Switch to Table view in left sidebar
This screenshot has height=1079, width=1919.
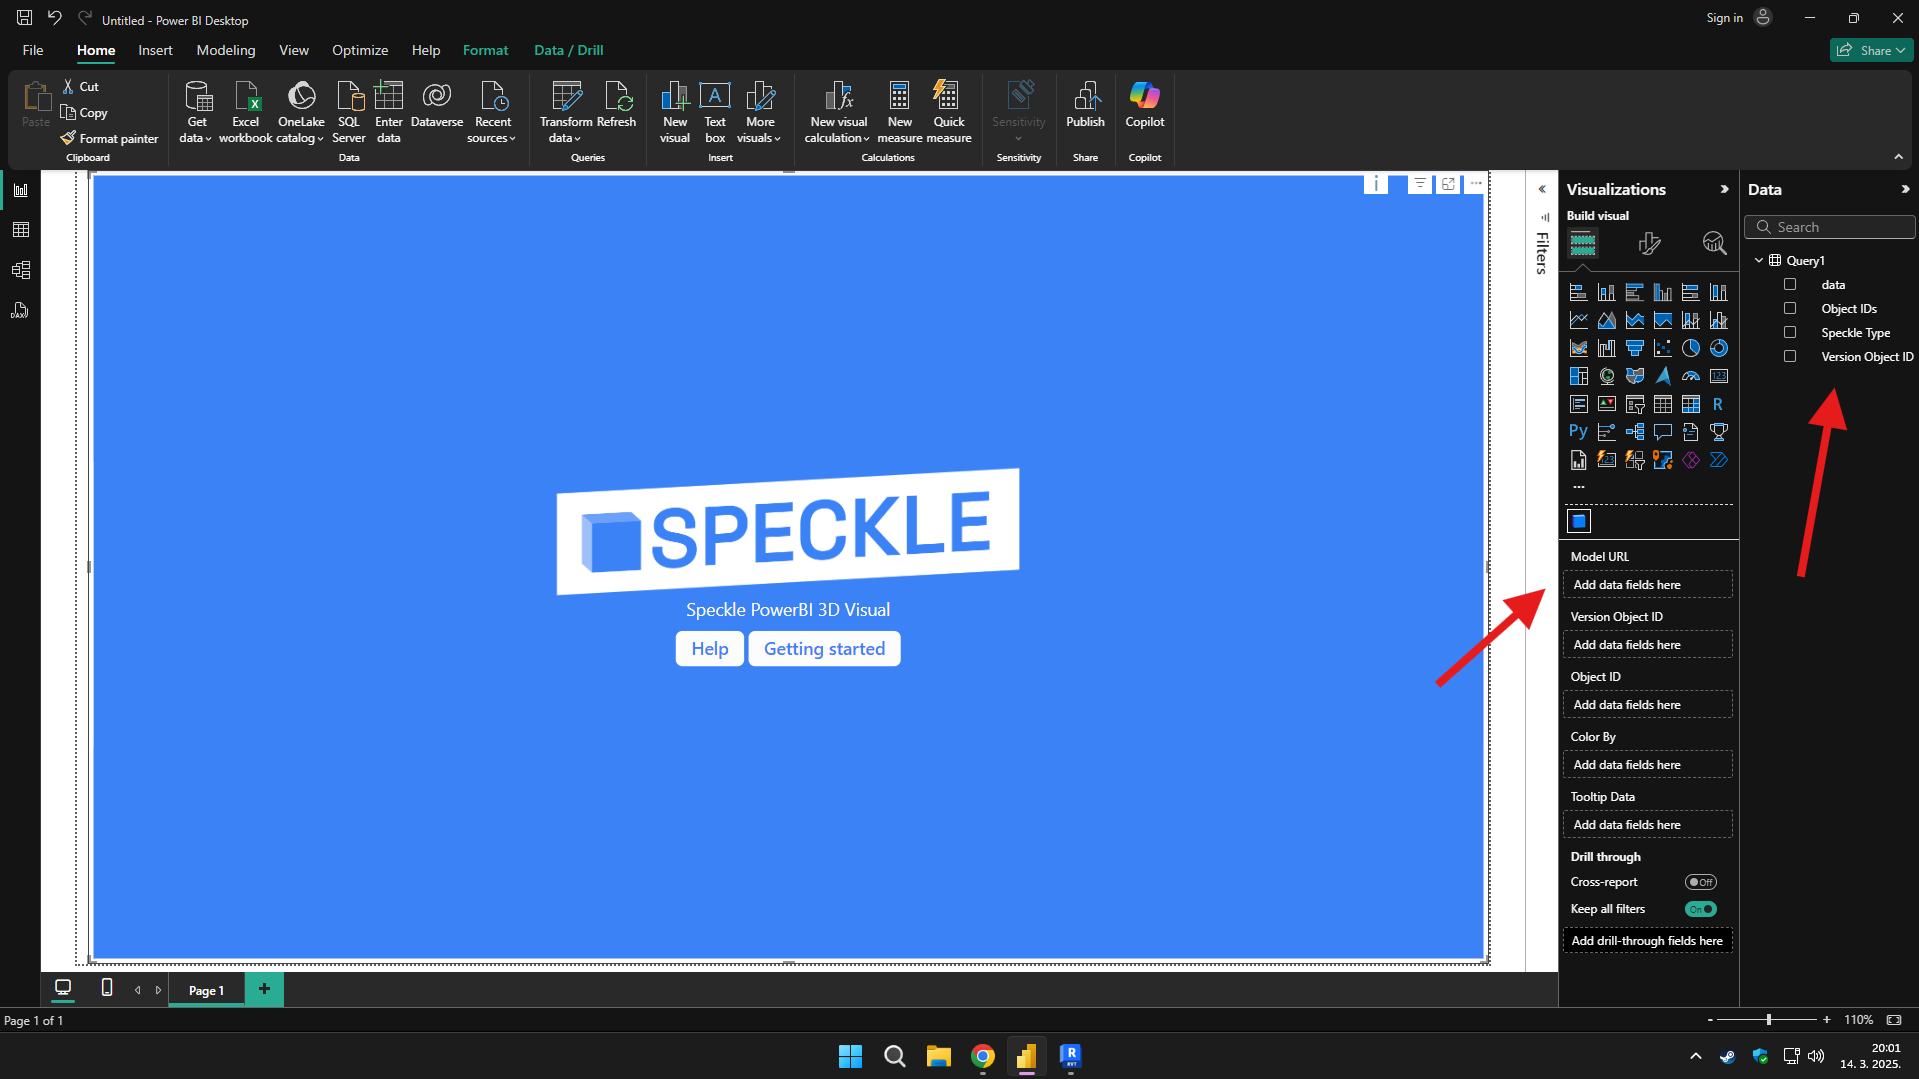tap(20, 230)
